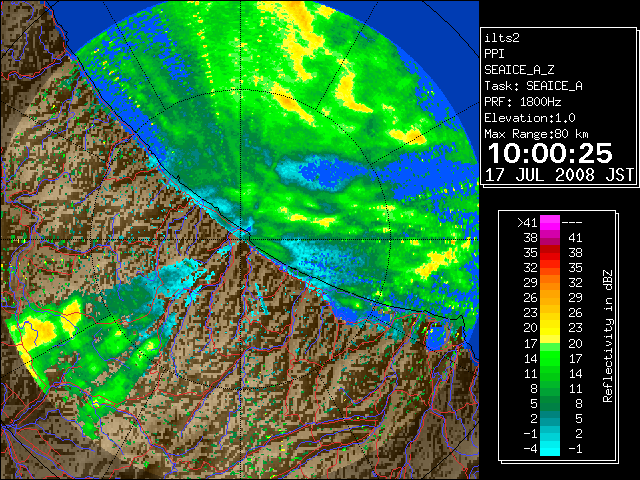Click the orange swatch of reflectivity legend
640x480 pixels.
click(550, 290)
